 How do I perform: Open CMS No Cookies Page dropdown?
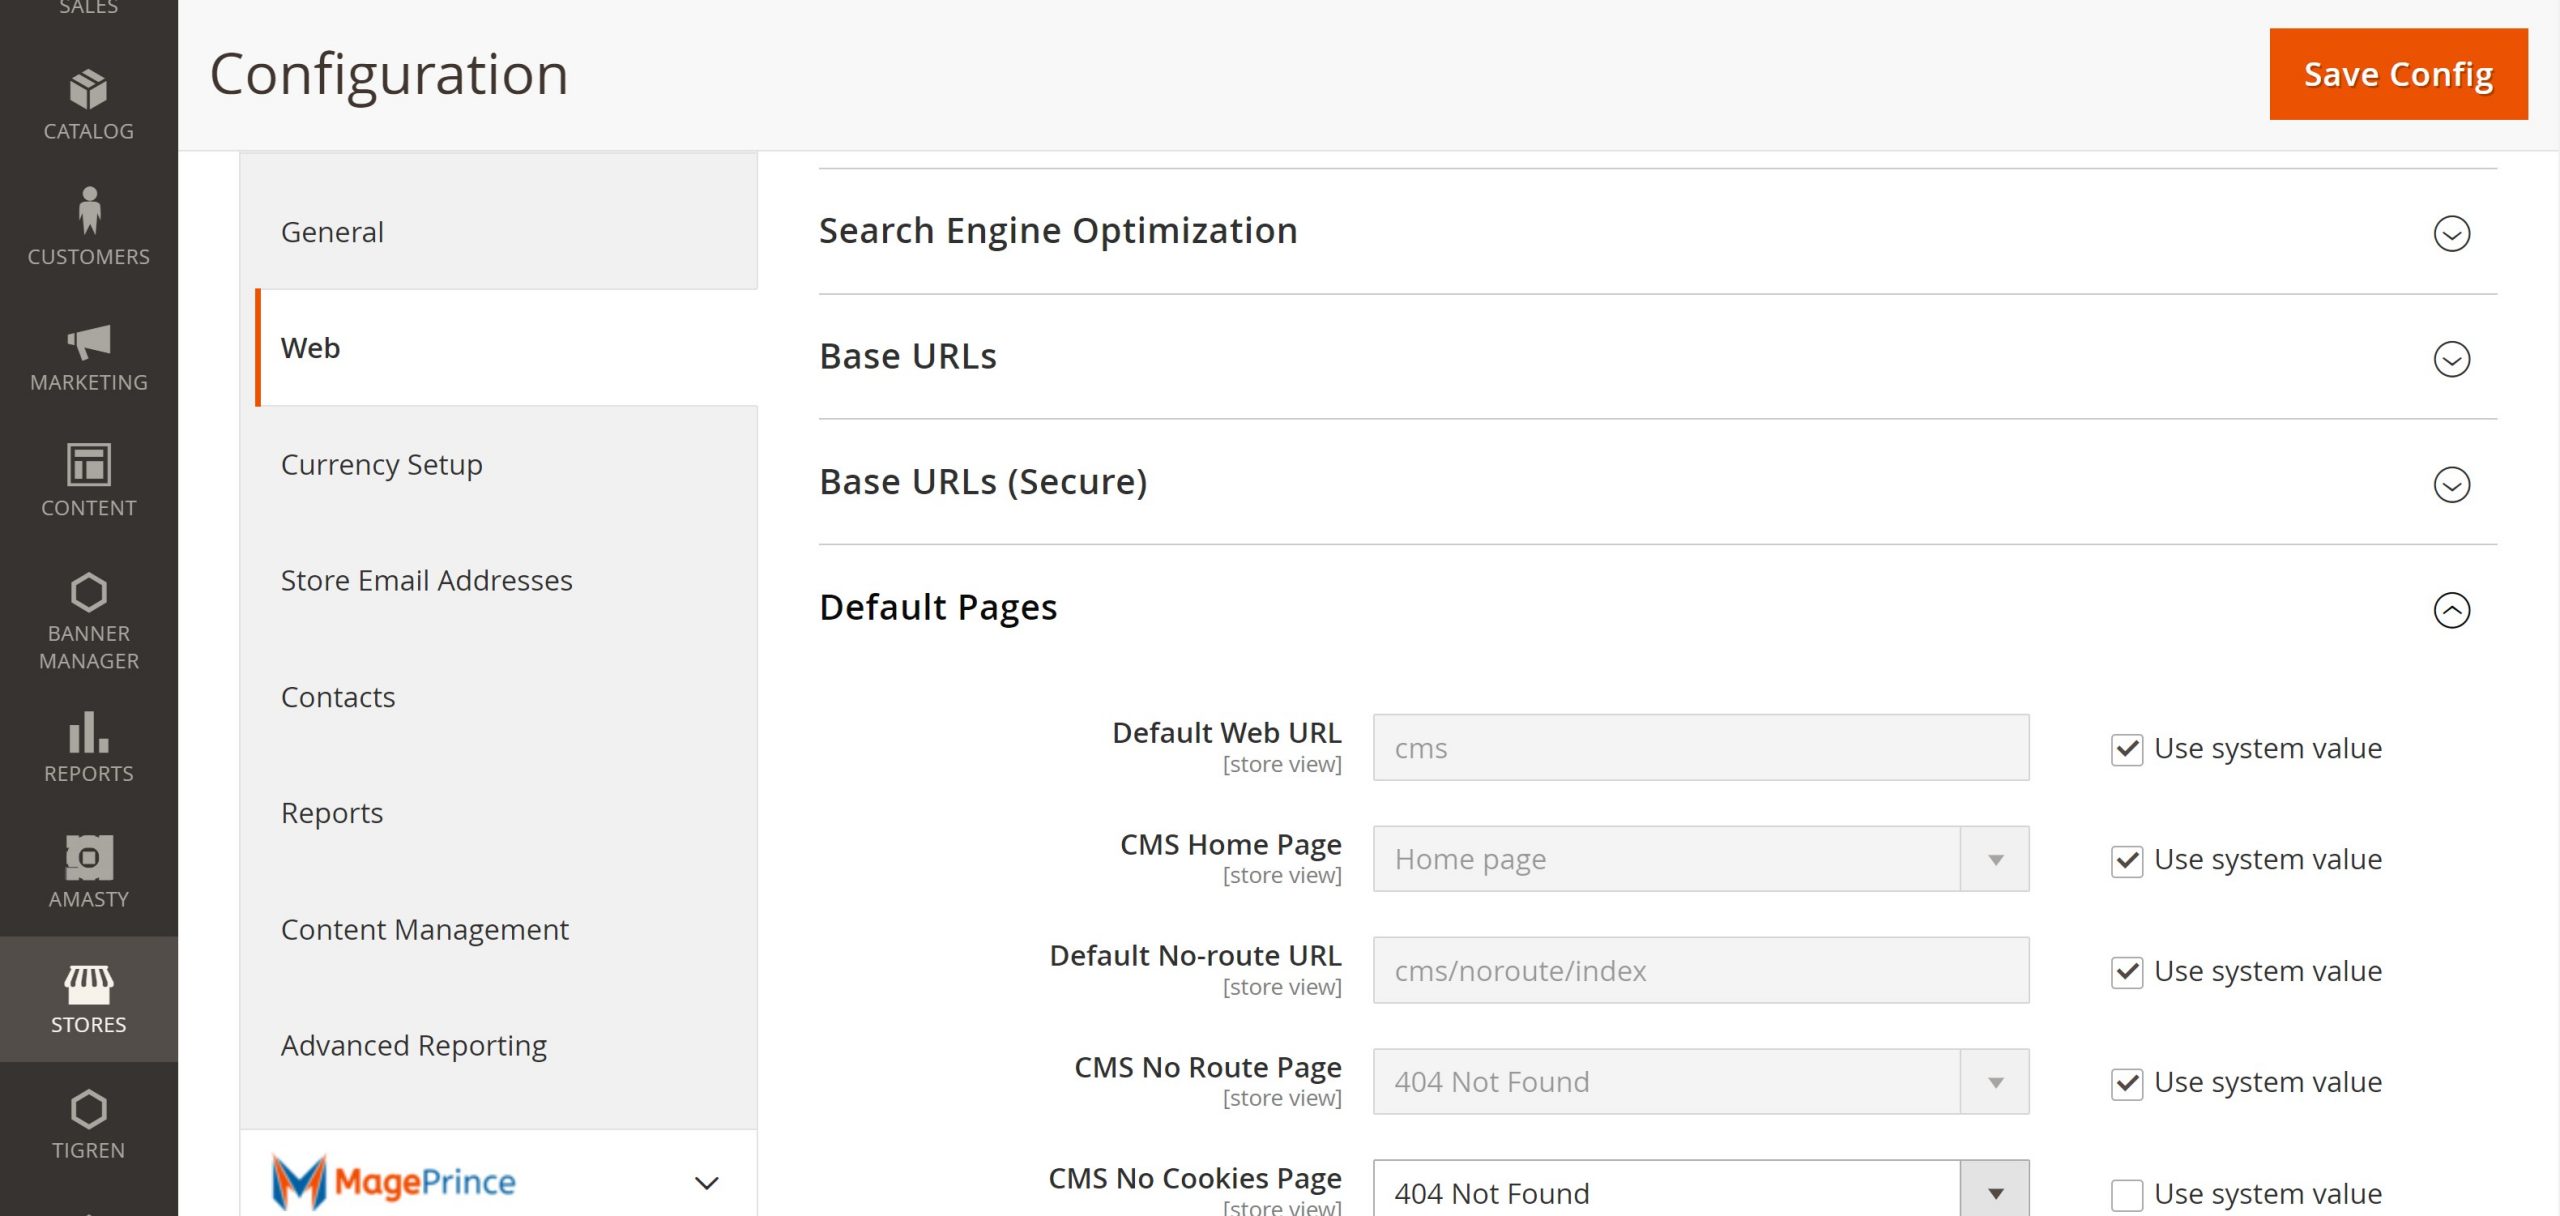coord(1700,1193)
